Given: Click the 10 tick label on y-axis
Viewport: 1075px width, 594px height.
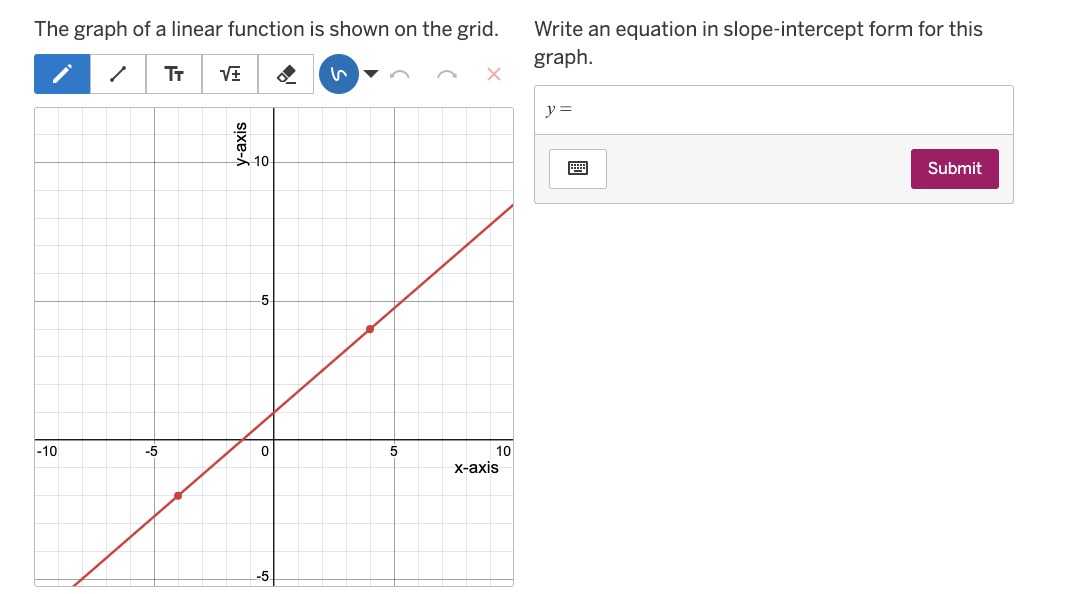Looking at the screenshot, I should tap(261, 162).
